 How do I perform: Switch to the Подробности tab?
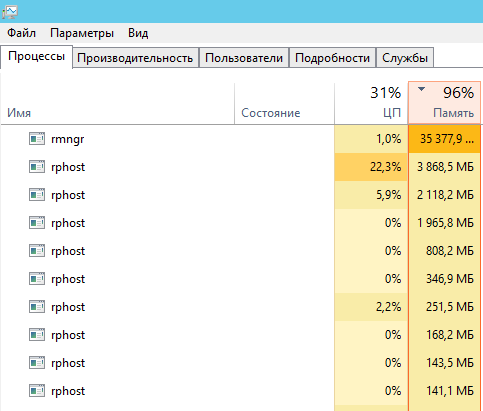[332, 58]
